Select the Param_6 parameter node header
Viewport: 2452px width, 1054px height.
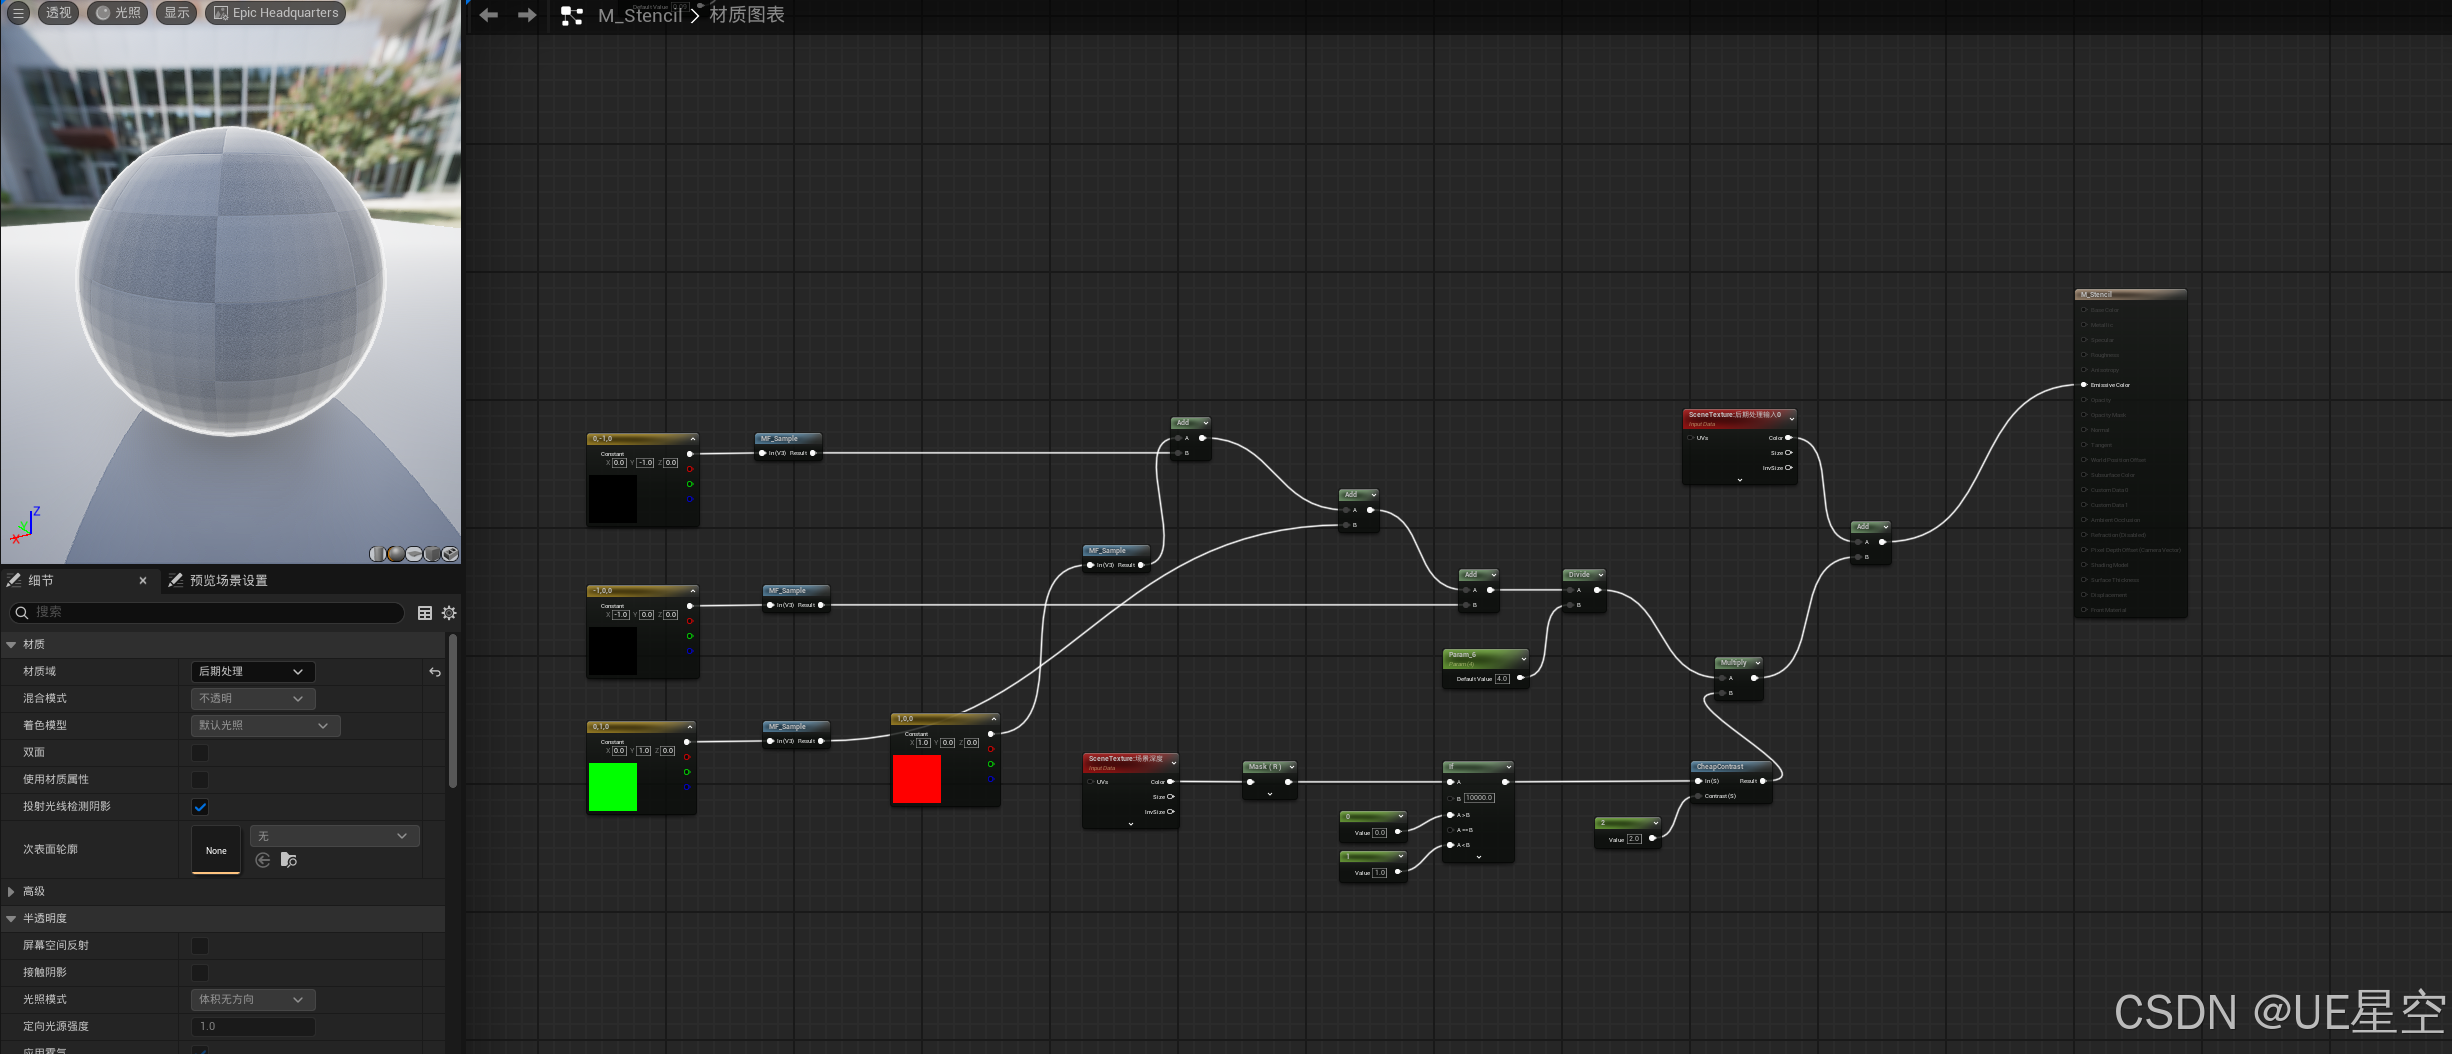1485,658
